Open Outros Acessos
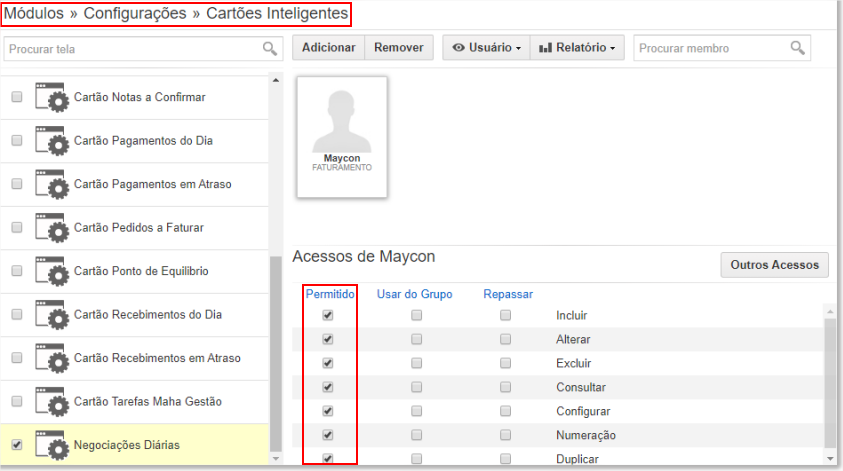 774,265
